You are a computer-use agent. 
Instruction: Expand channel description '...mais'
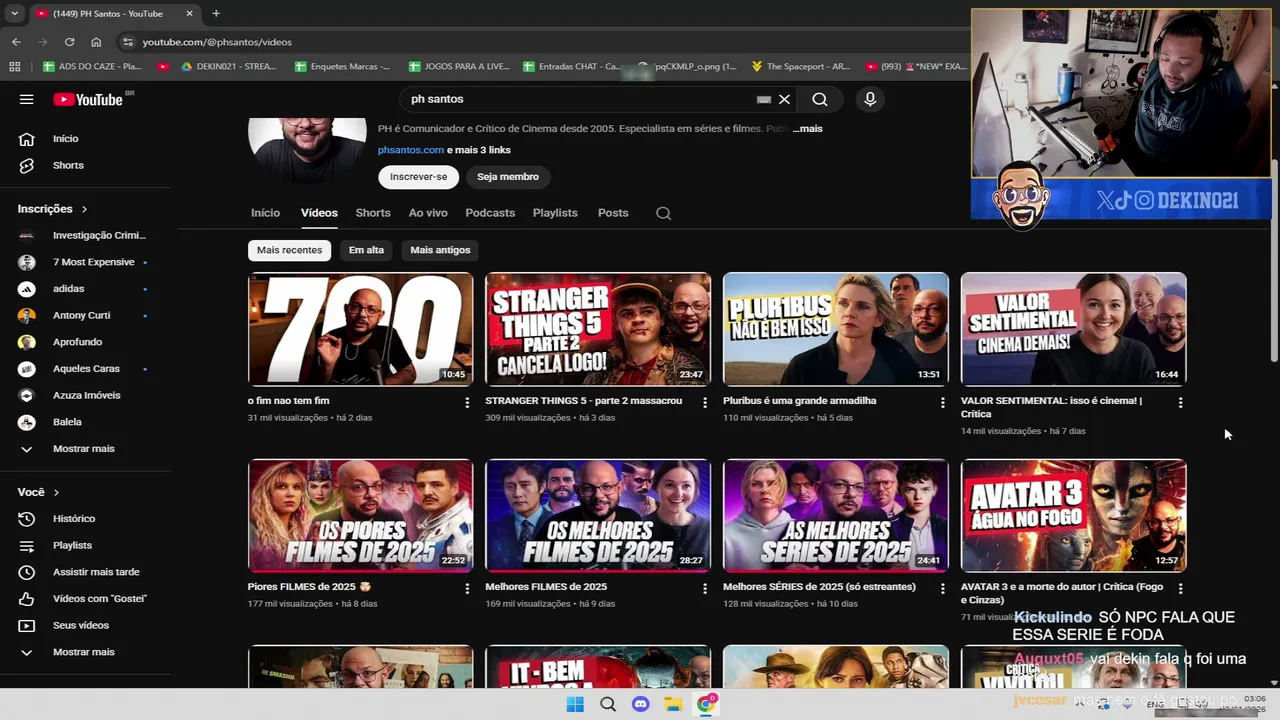808,129
